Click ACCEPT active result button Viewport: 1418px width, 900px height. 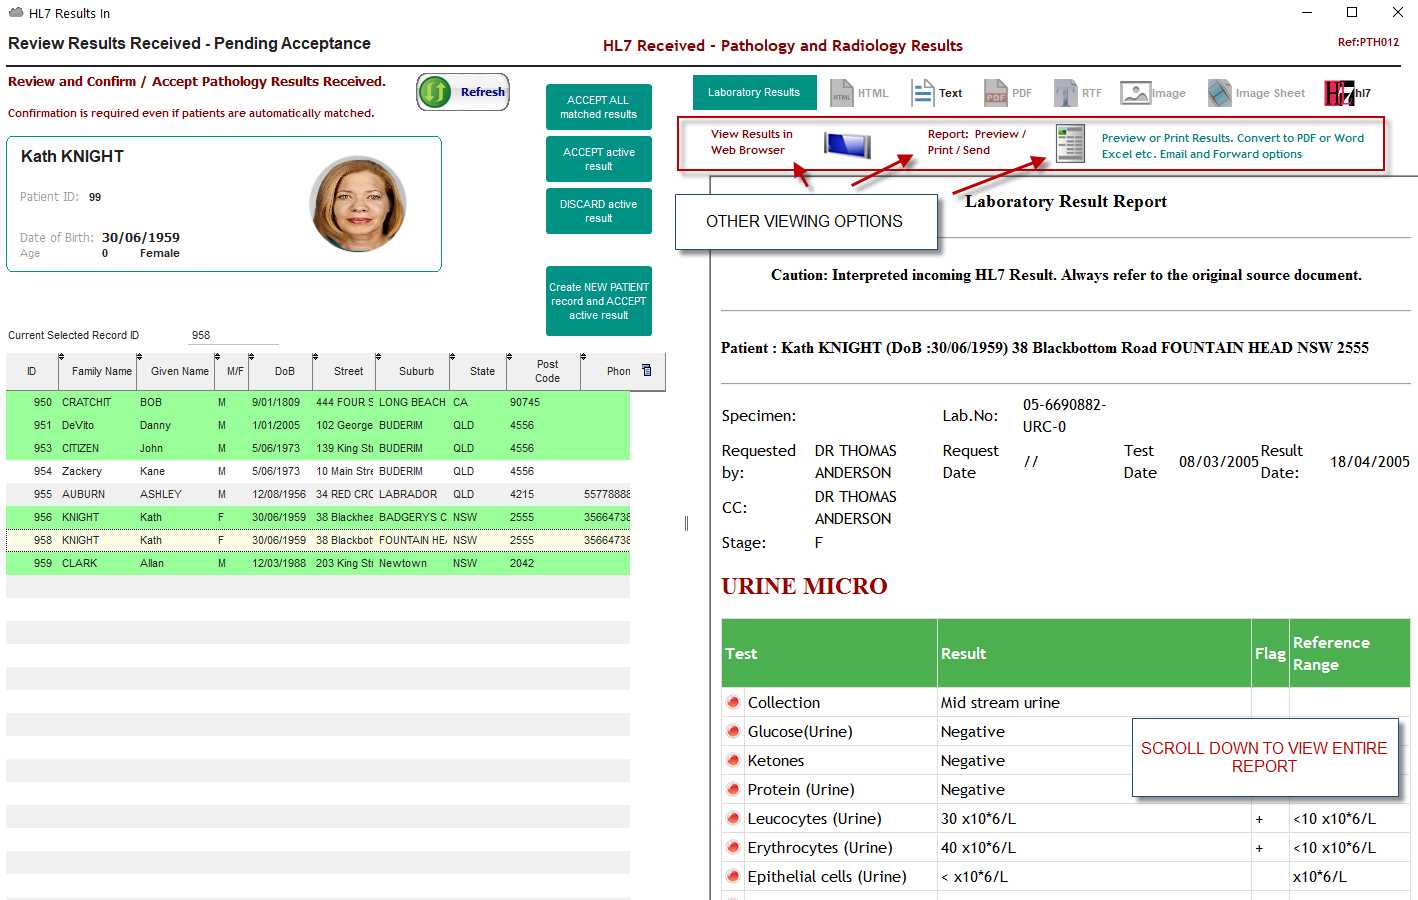599,159
